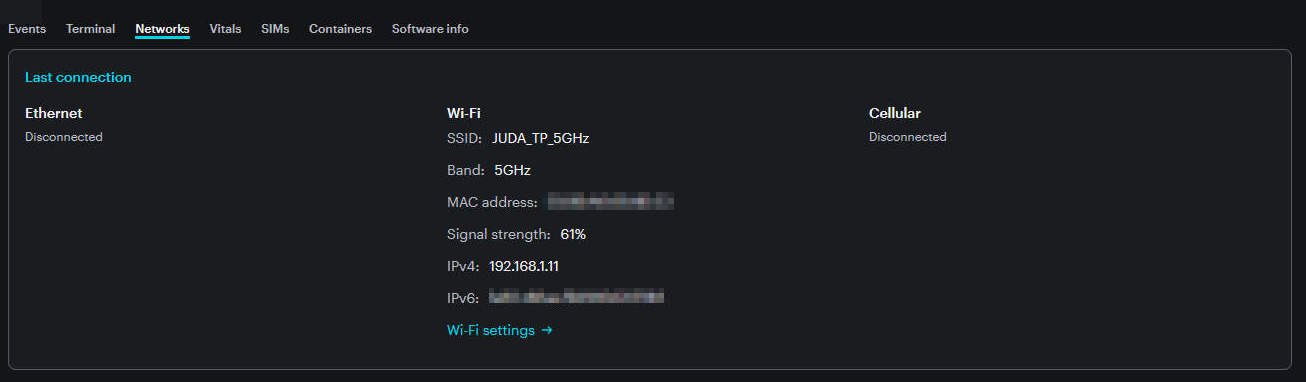
Task: Click the arrow icon beside Wi-Fi settings
Action: click(547, 330)
